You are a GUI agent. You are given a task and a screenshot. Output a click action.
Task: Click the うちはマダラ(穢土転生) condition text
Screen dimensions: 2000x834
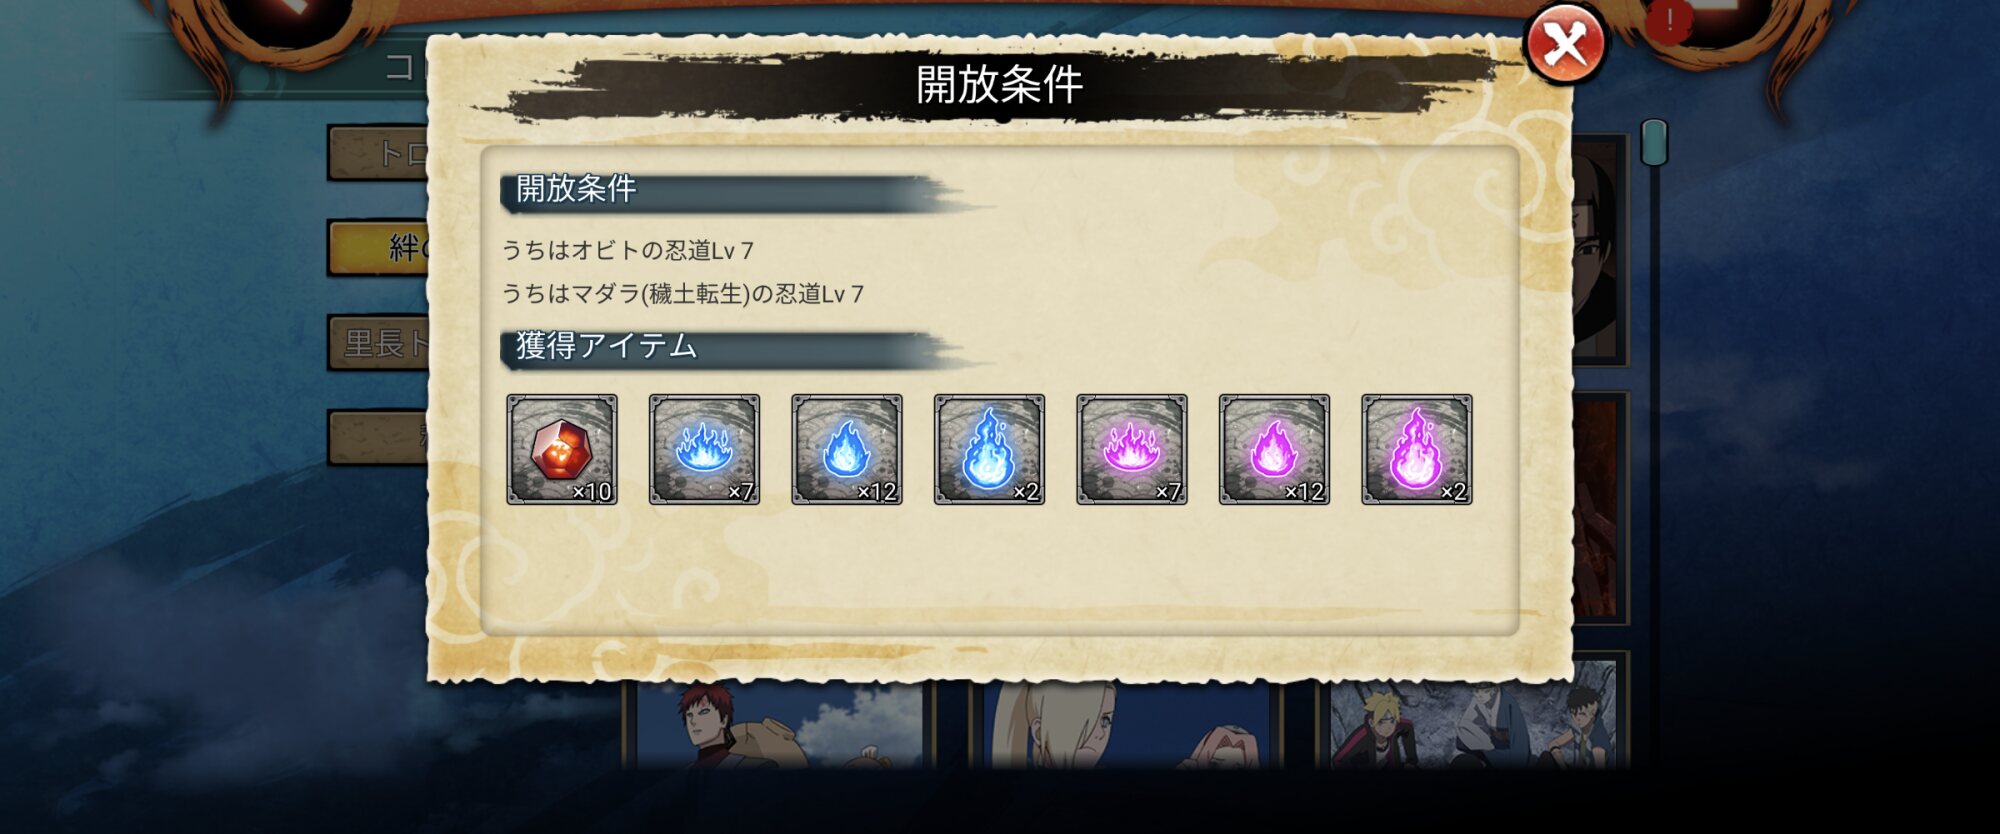682,294
